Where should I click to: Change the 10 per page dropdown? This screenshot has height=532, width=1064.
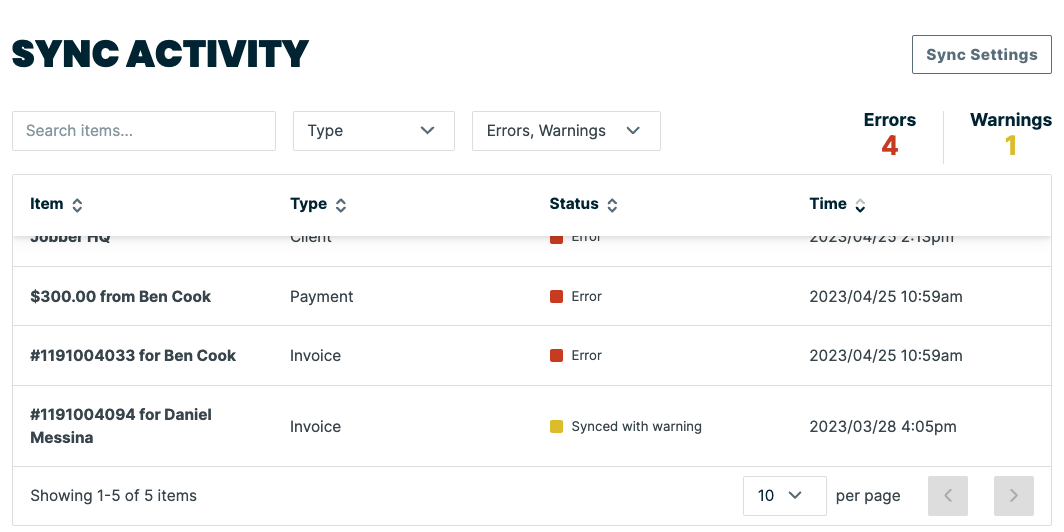(784, 496)
